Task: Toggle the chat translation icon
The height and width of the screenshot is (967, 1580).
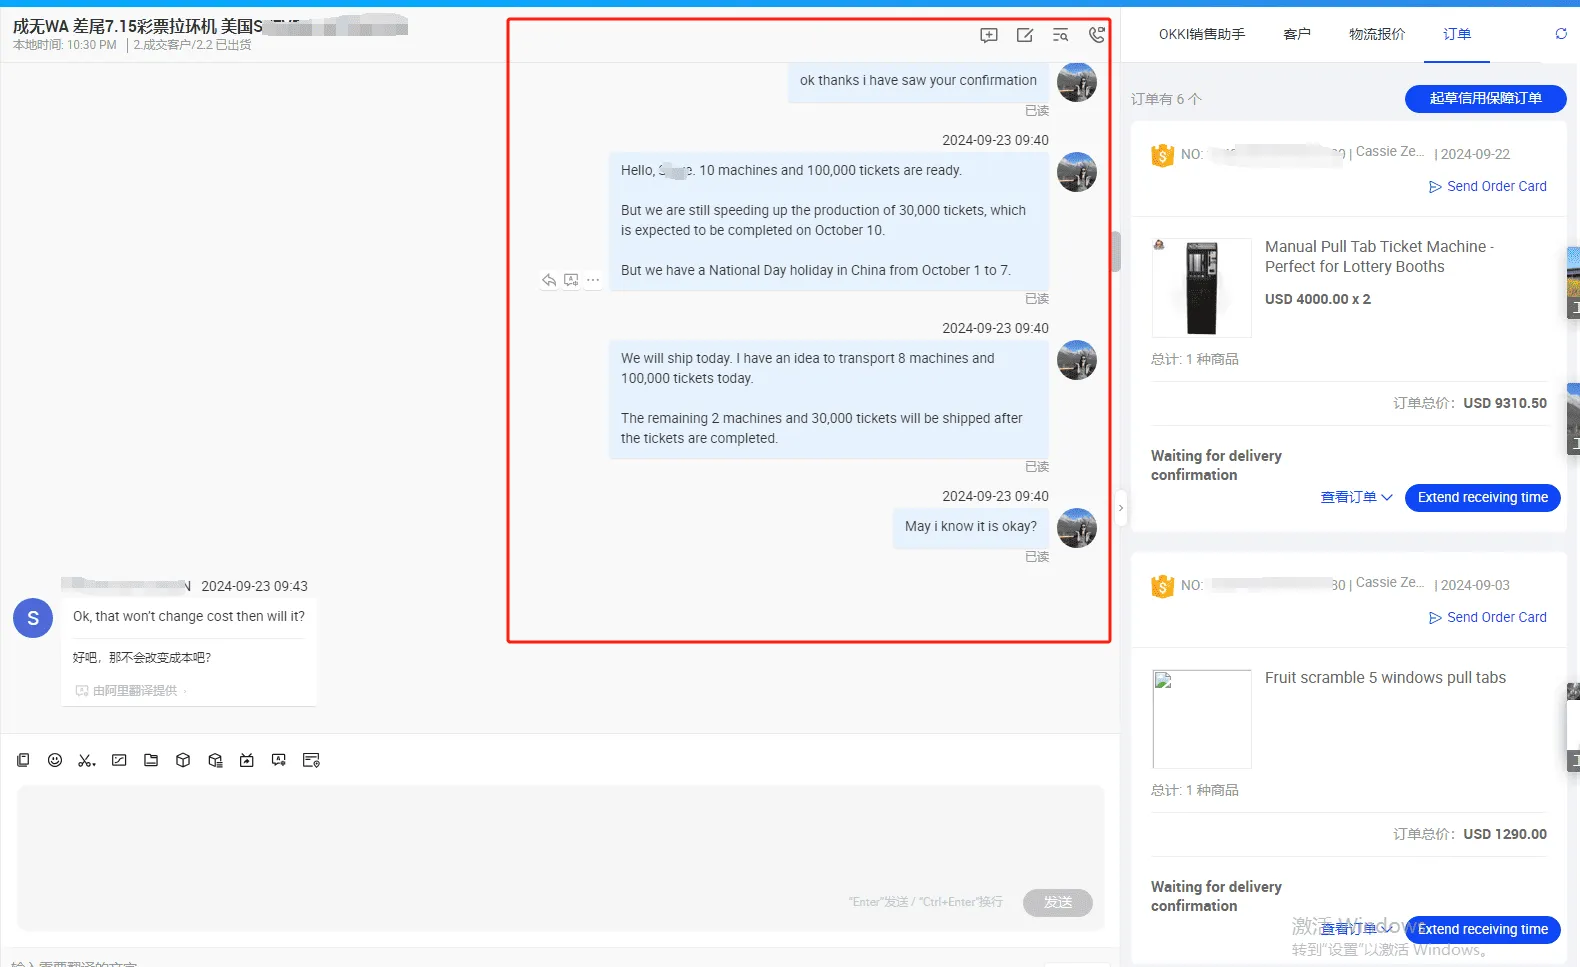Action: 279,760
